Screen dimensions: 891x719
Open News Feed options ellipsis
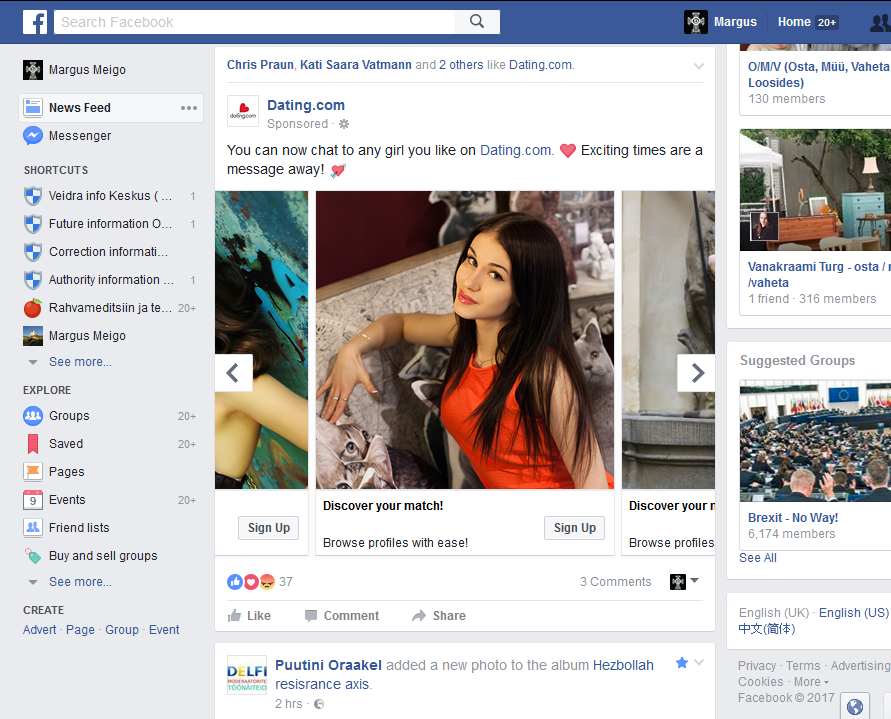[x=189, y=108]
